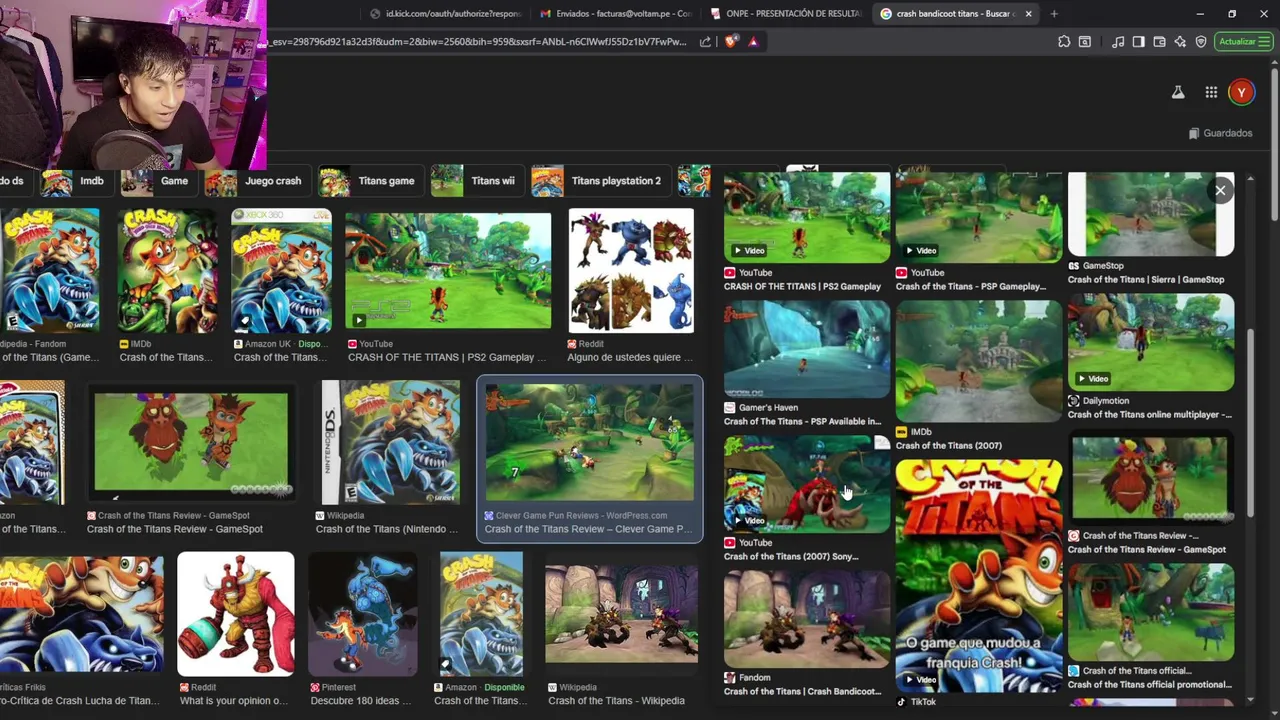The height and width of the screenshot is (720, 1280).
Task: Open side panel GameSpot Review mask thumbnail
Action: click(1151, 479)
